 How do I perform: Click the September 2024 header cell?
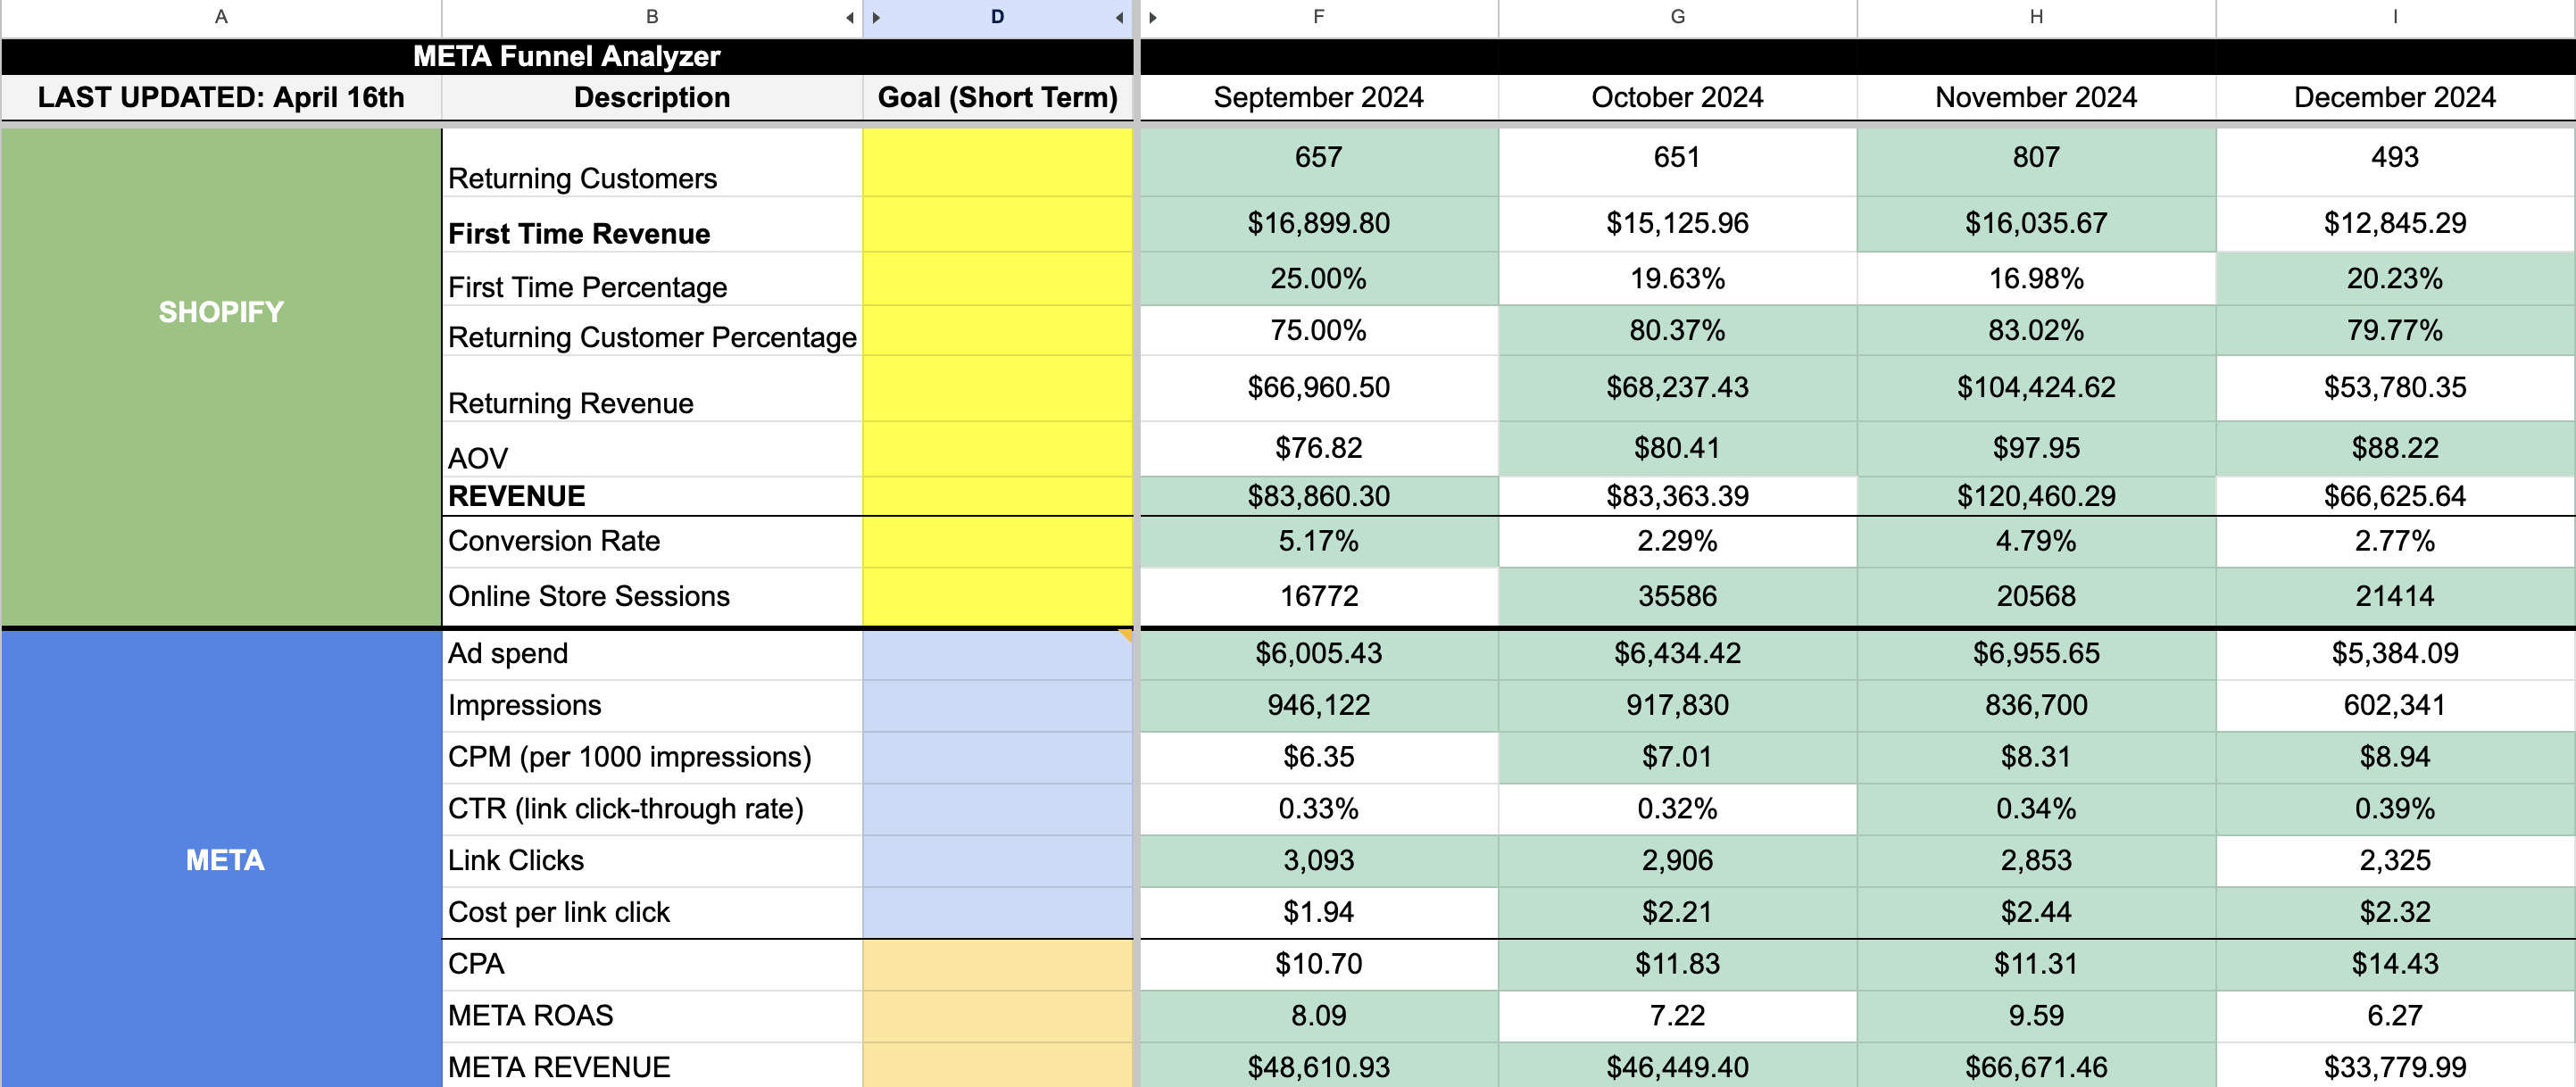click(1318, 97)
